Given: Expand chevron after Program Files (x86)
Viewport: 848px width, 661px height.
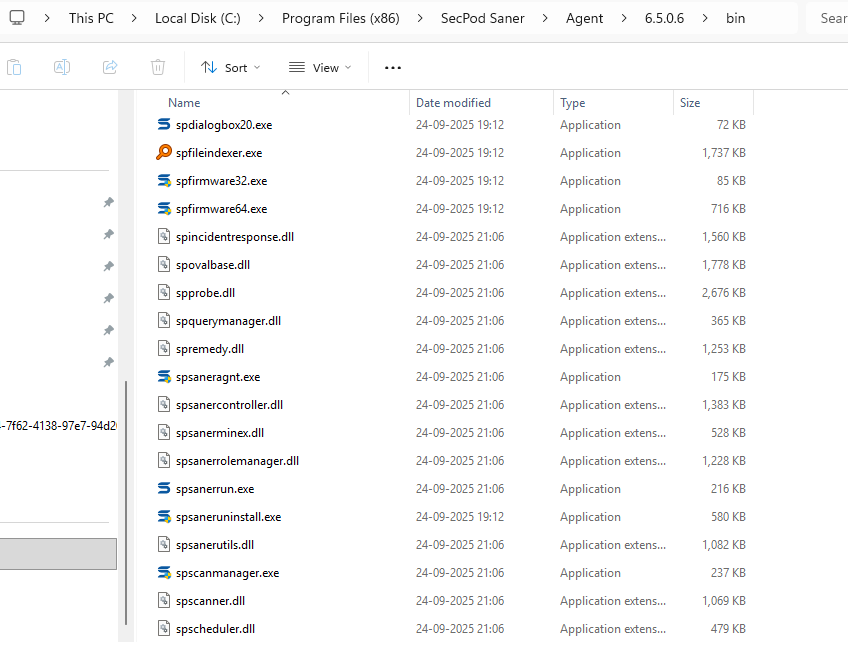Looking at the screenshot, I should point(420,18).
